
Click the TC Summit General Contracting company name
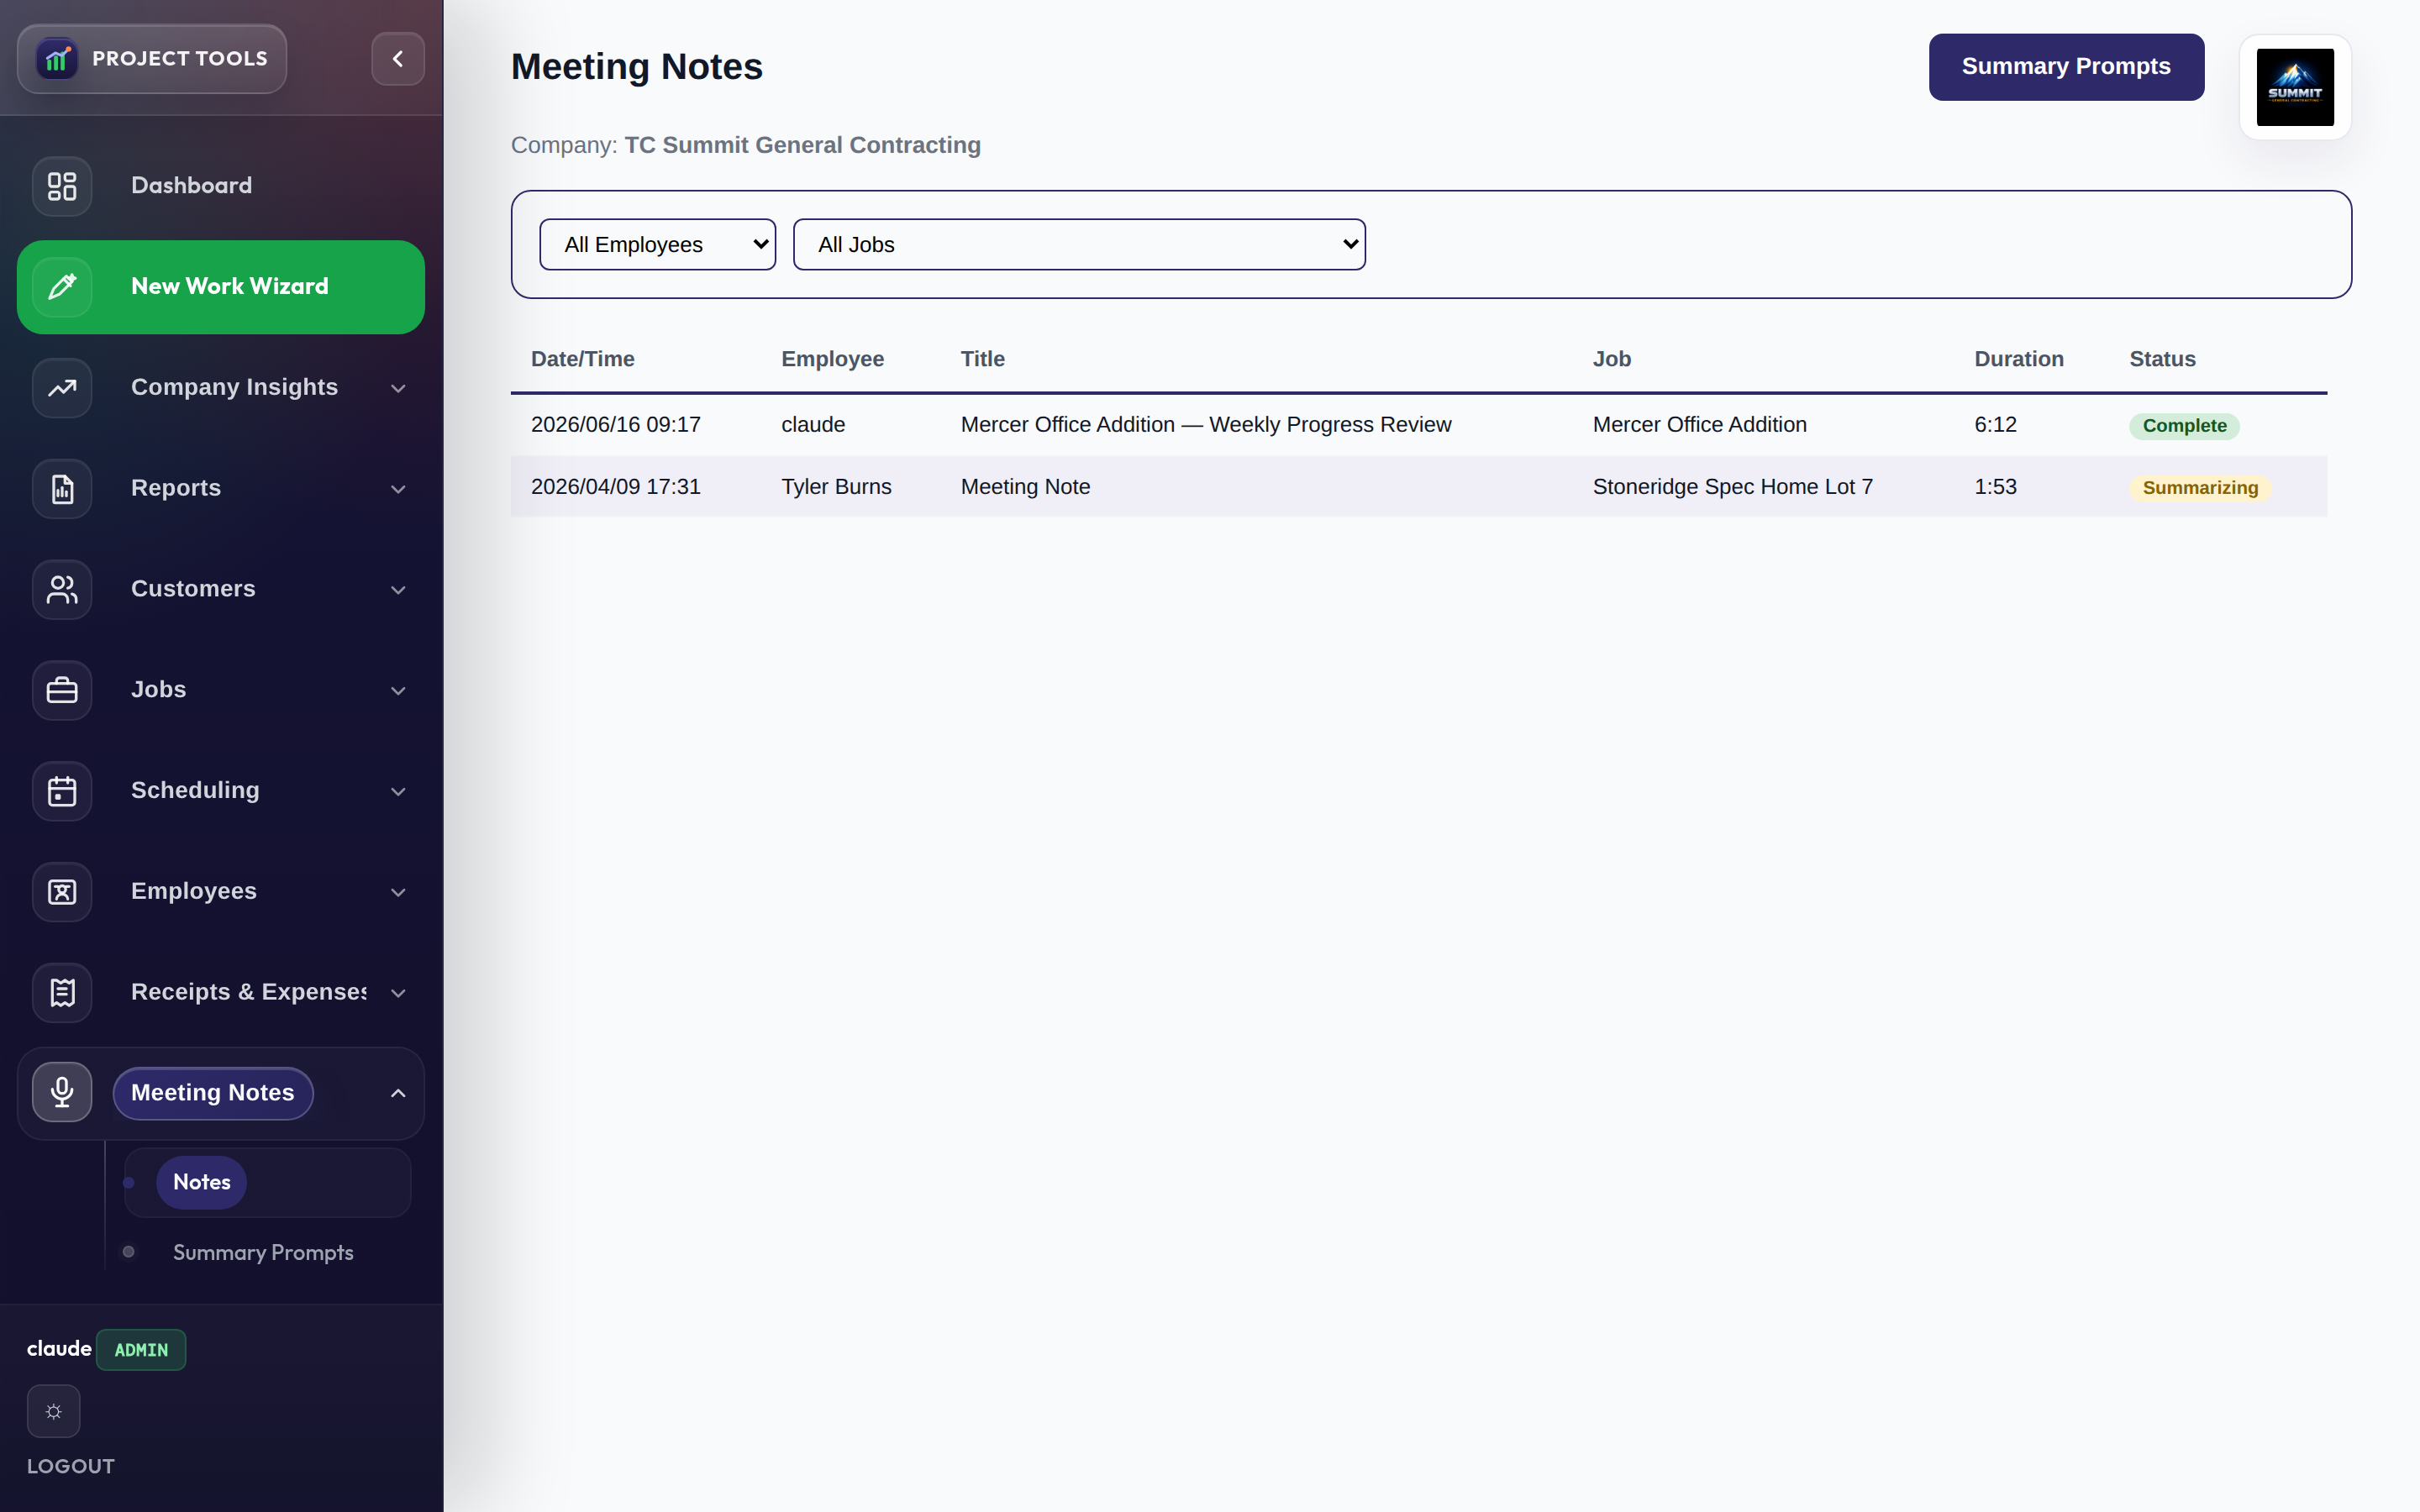tap(802, 145)
